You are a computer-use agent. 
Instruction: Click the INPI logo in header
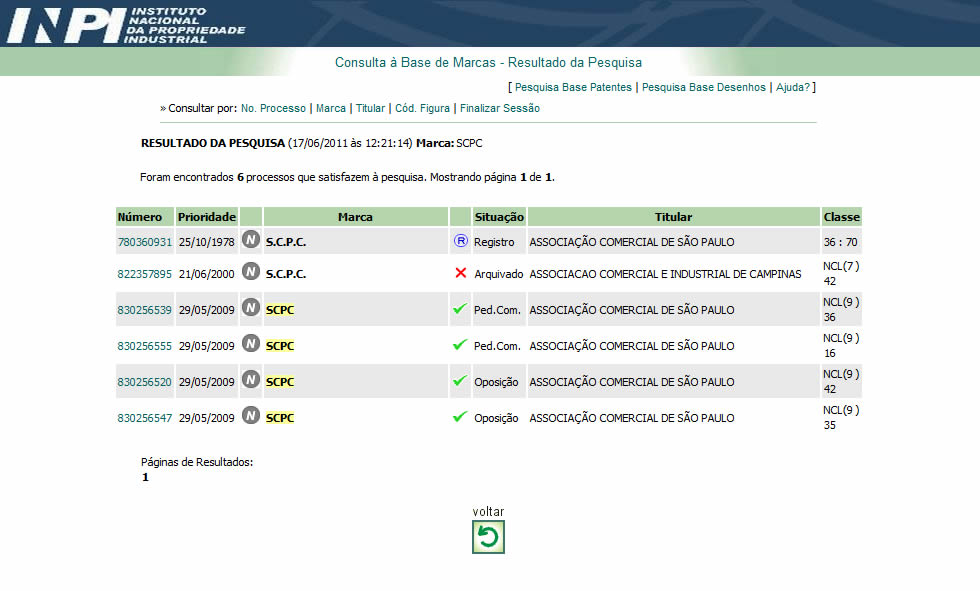point(125,24)
